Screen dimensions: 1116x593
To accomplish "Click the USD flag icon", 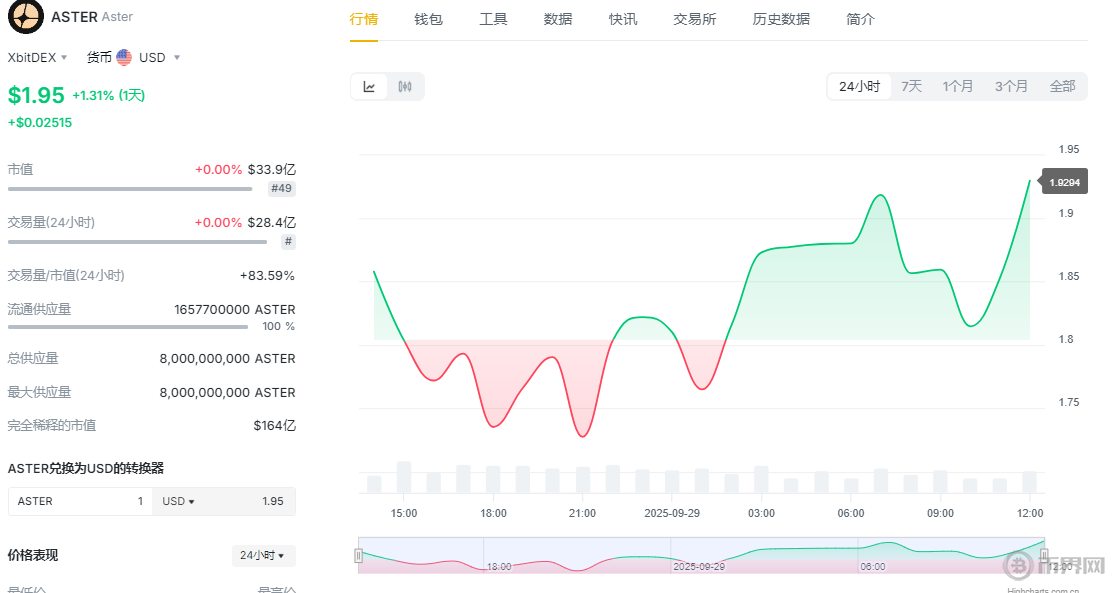I will pyautogui.click(x=124, y=58).
